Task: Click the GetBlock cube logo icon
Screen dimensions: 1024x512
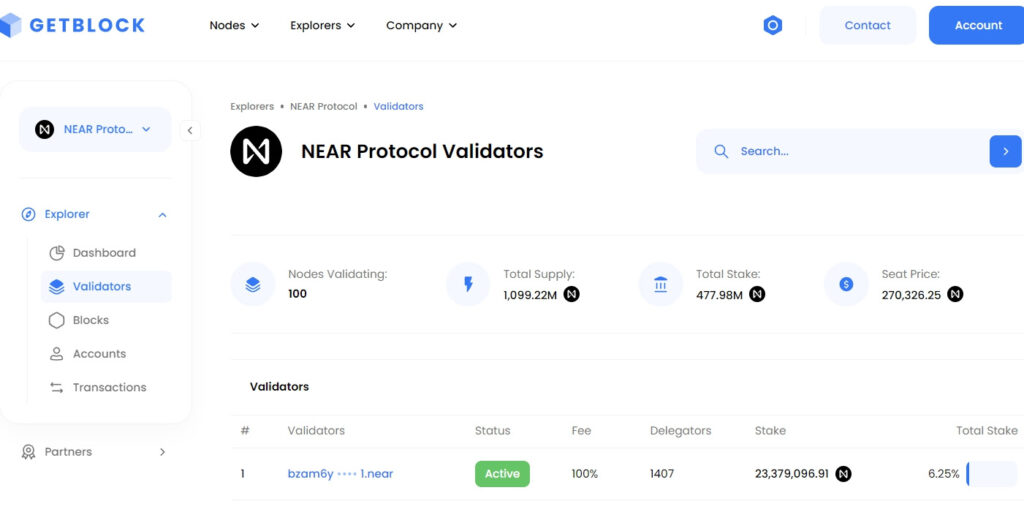Action: pyautogui.click(x=11, y=25)
